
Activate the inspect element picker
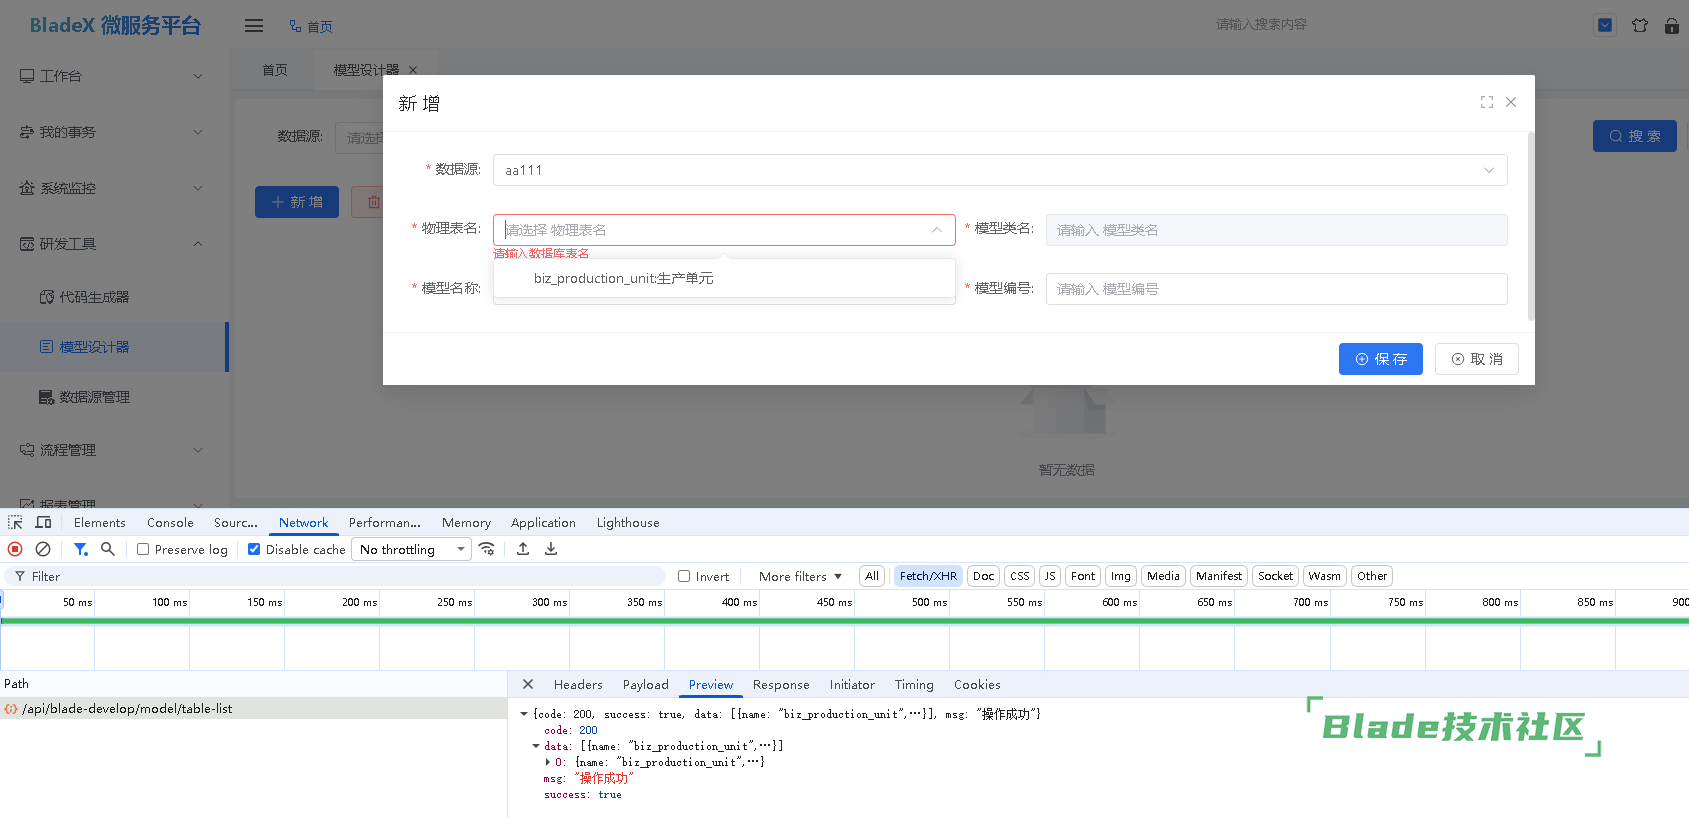15,522
